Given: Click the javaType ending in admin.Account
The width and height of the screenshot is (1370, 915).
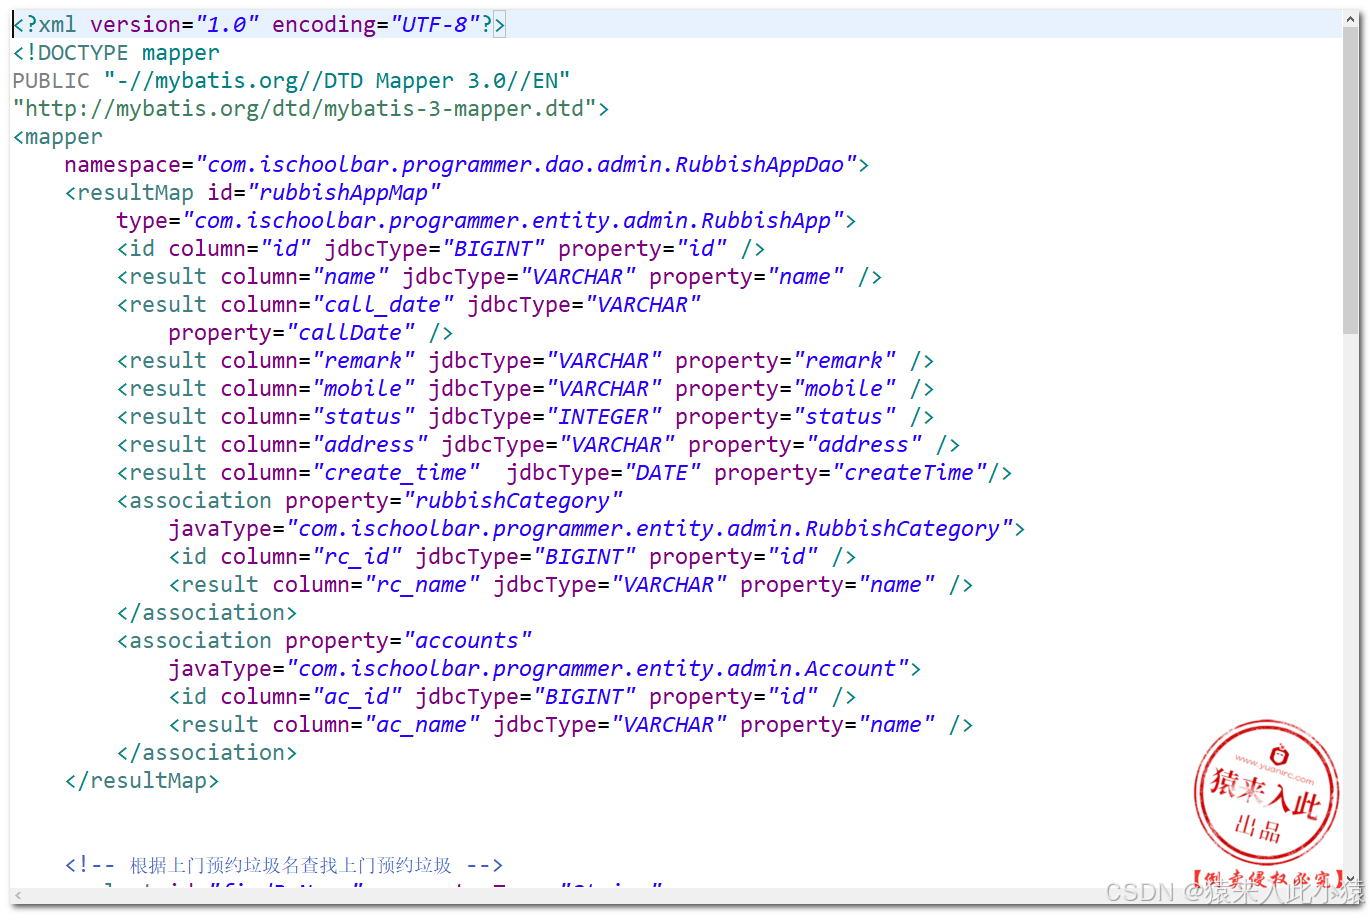Looking at the screenshot, I should pyautogui.click(x=598, y=668).
